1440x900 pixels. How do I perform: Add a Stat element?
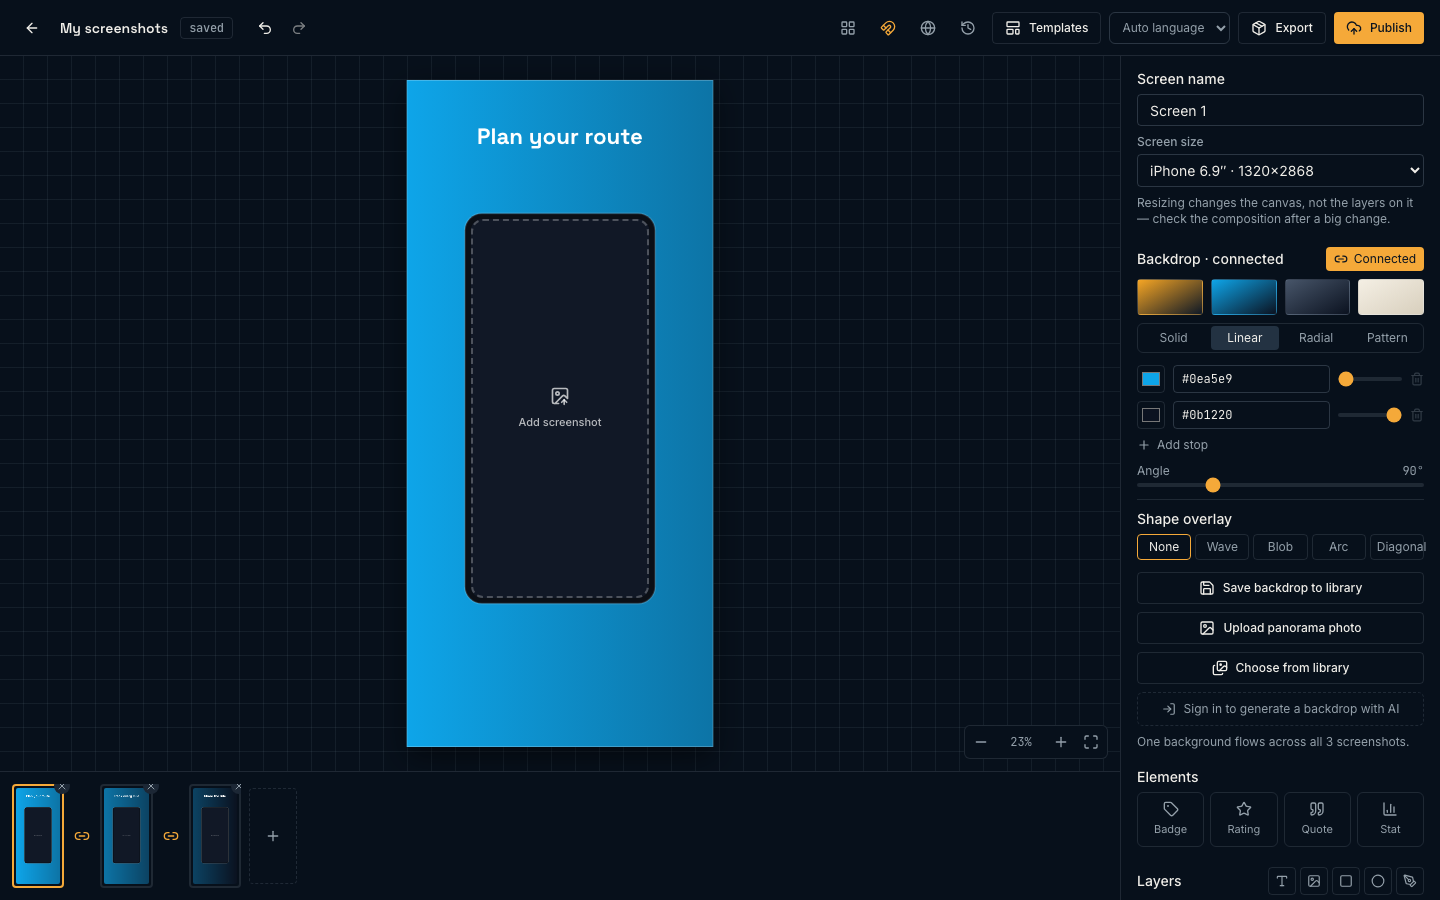point(1390,819)
